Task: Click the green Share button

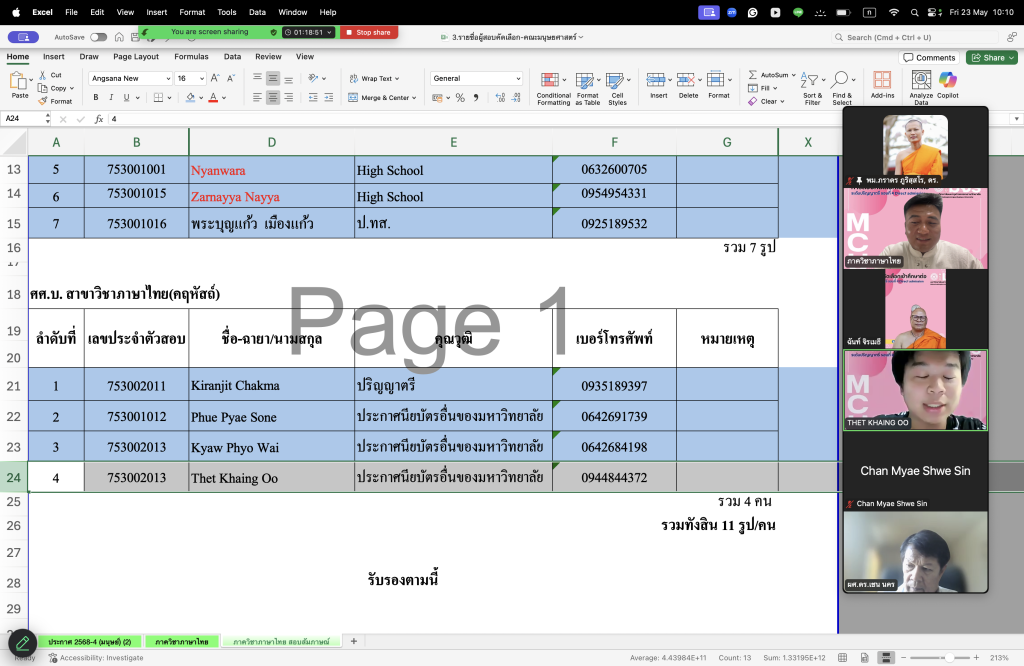Action: [992, 57]
